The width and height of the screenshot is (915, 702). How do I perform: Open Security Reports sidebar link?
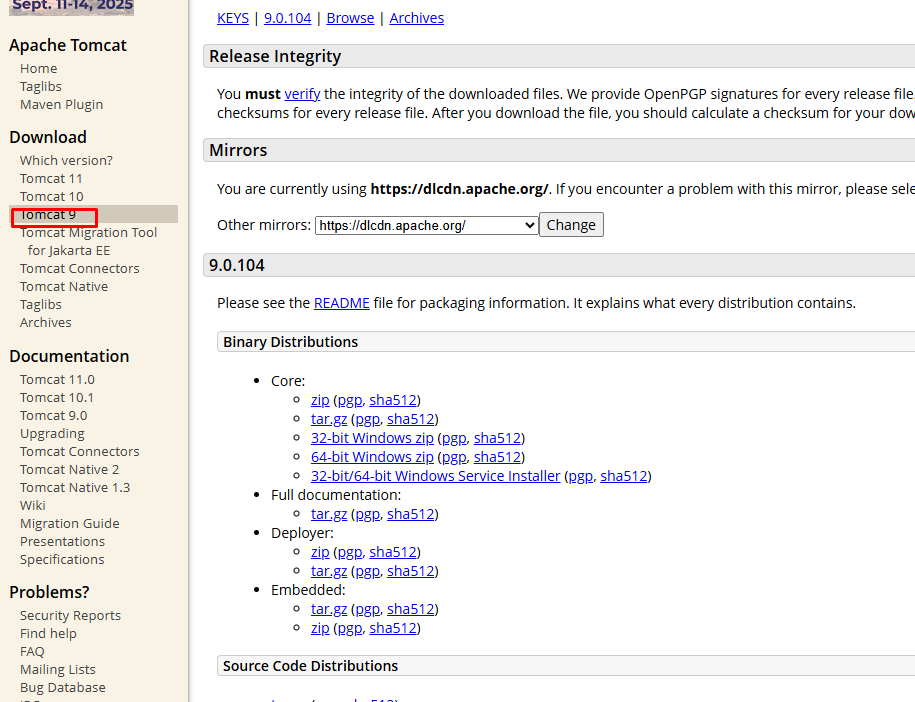70,616
